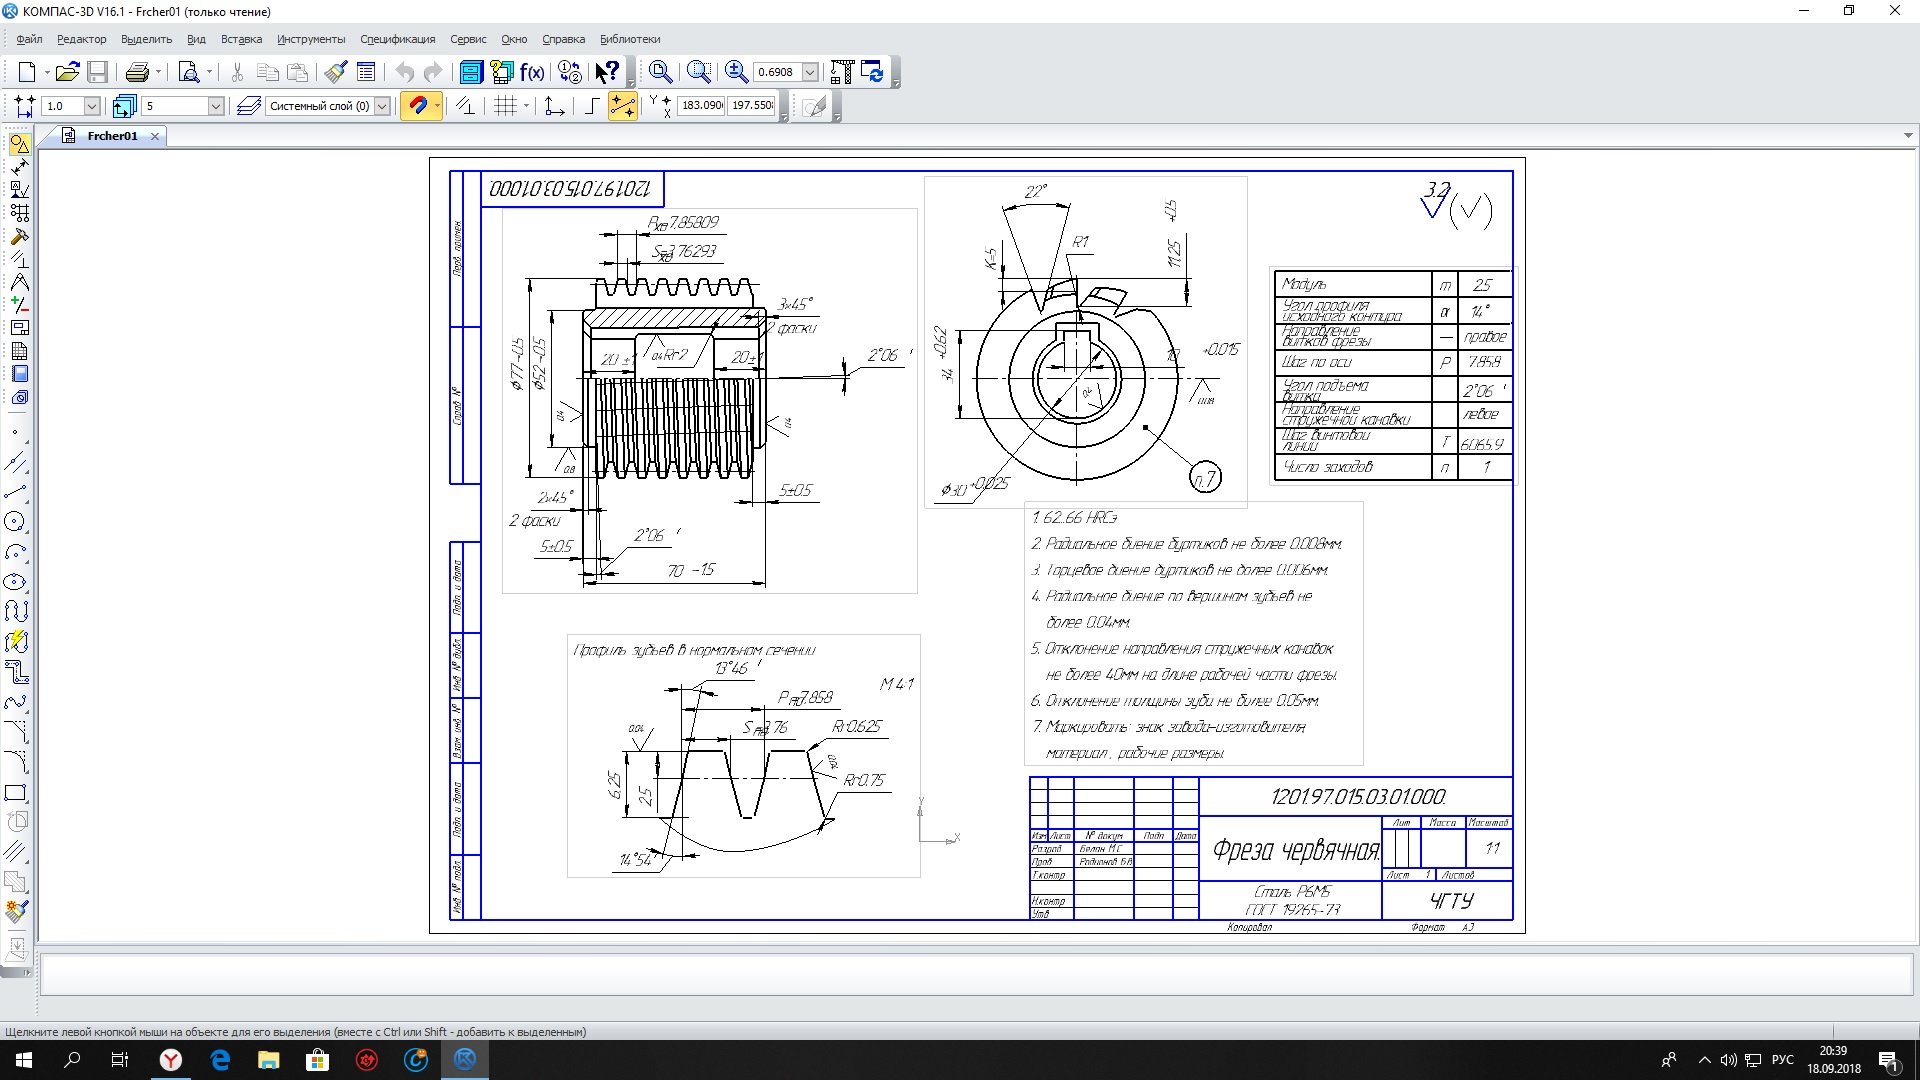Select the Frcher01 document tab

click(x=111, y=136)
